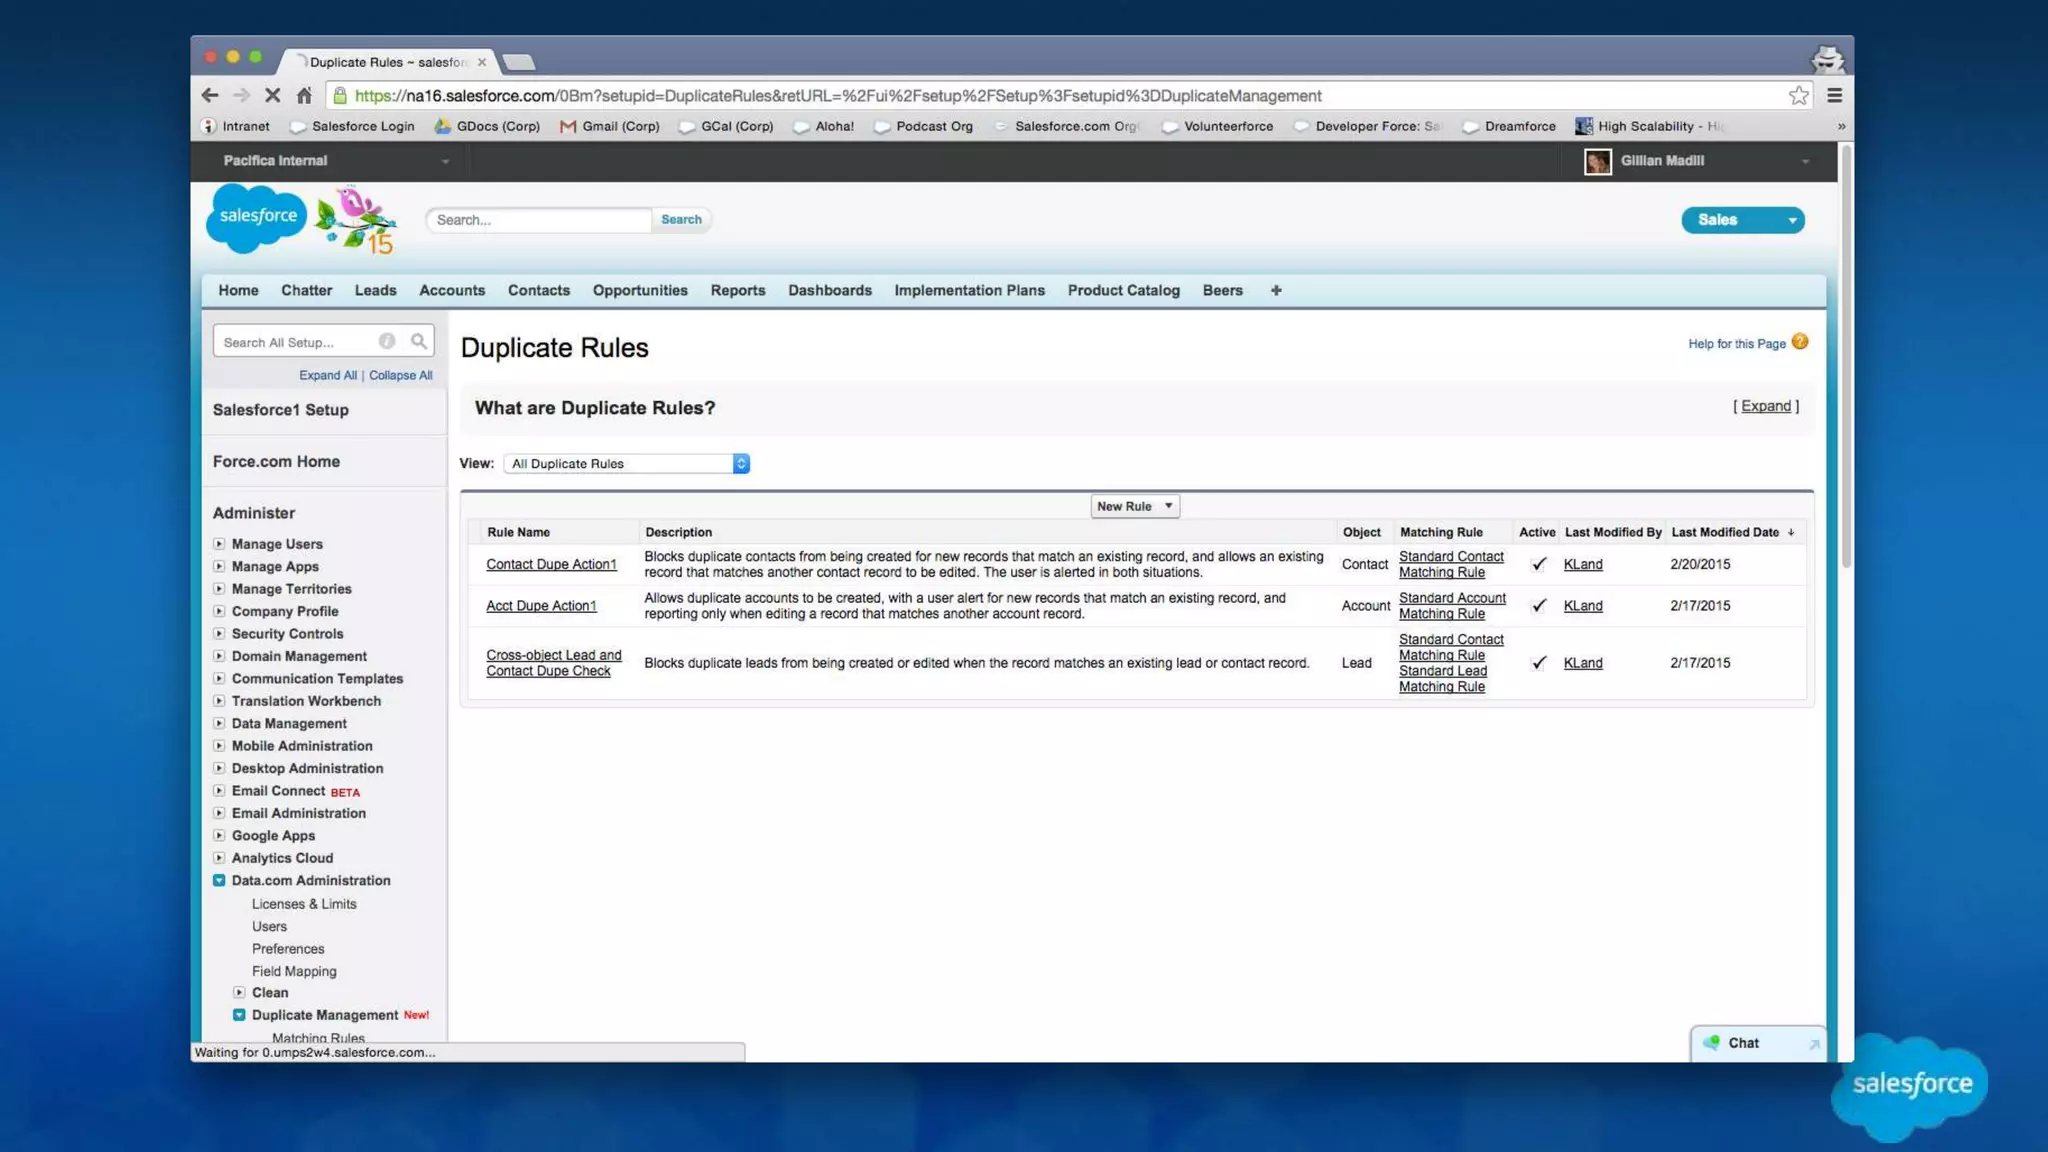This screenshot has height=1152, width=2048.
Task: Click the browser home icon
Action: click(x=304, y=96)
